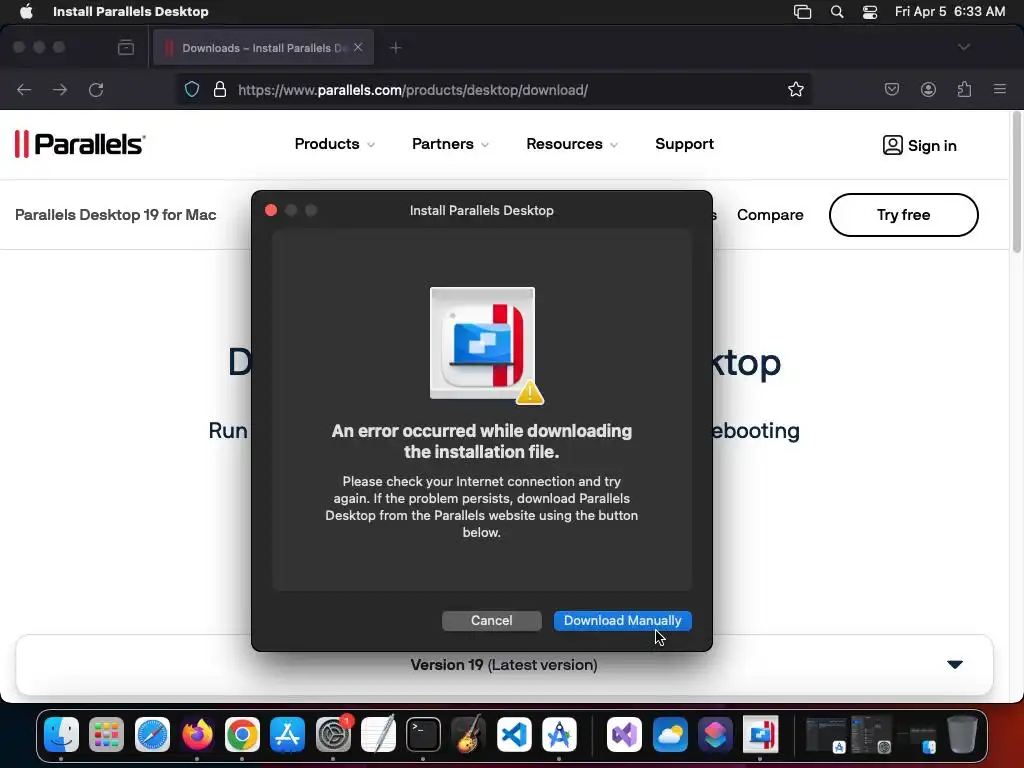
Task: Click the Try free button
Action: (x=903, y=215)
